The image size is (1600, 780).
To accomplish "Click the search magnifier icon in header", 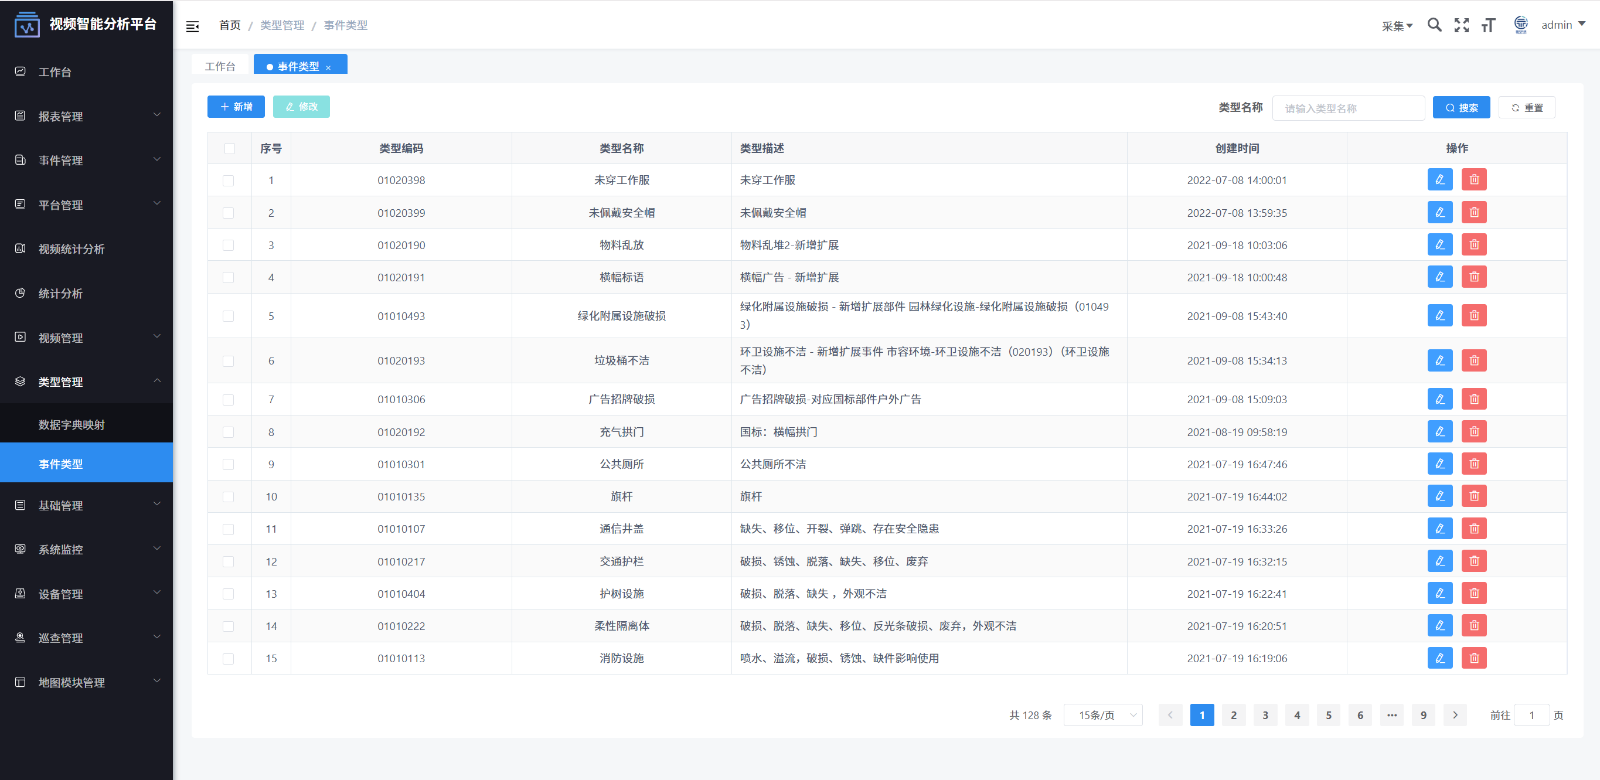I will tap(1434, 25).
